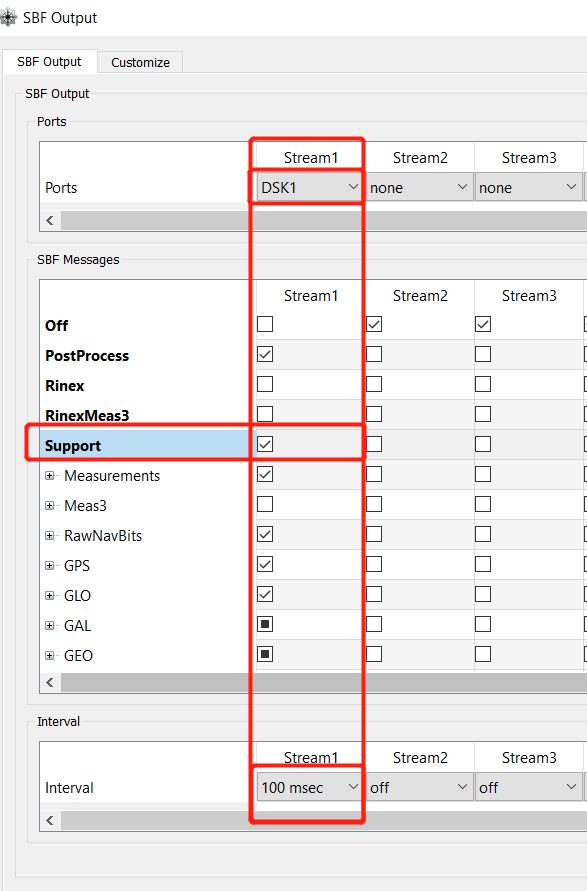Toggle Support checkbox in Stream1 column
Viewport: 587px width, 891px height.
[x=265, y=444]
